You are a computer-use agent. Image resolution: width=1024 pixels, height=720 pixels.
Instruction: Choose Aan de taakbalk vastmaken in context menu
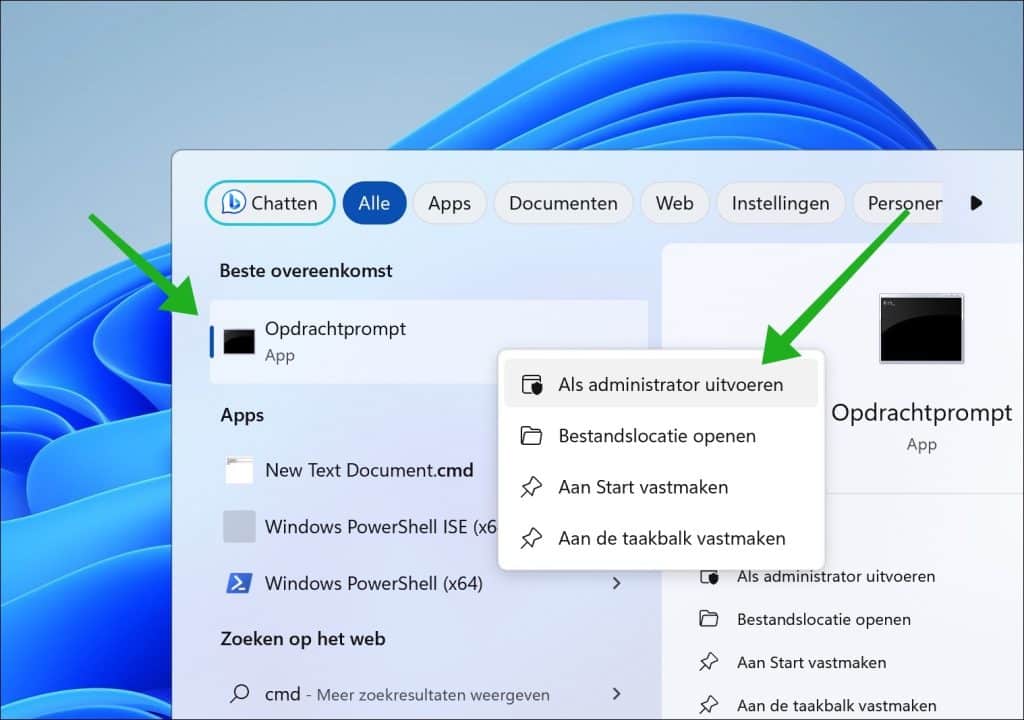point(661,538)
